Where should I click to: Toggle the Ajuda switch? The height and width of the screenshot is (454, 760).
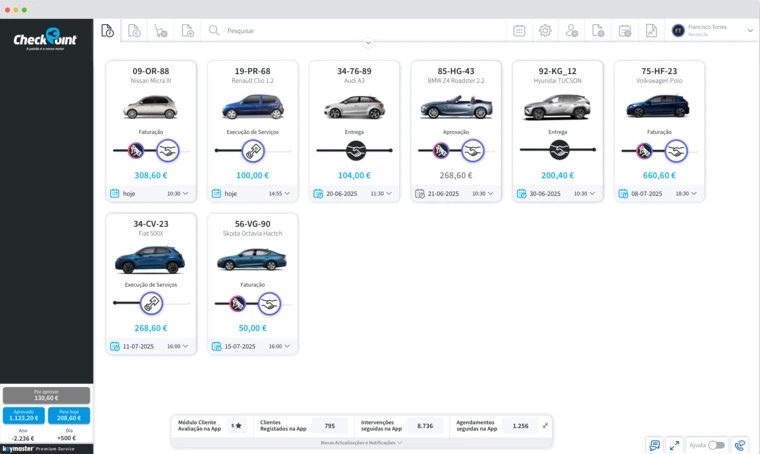coord(716,445)
